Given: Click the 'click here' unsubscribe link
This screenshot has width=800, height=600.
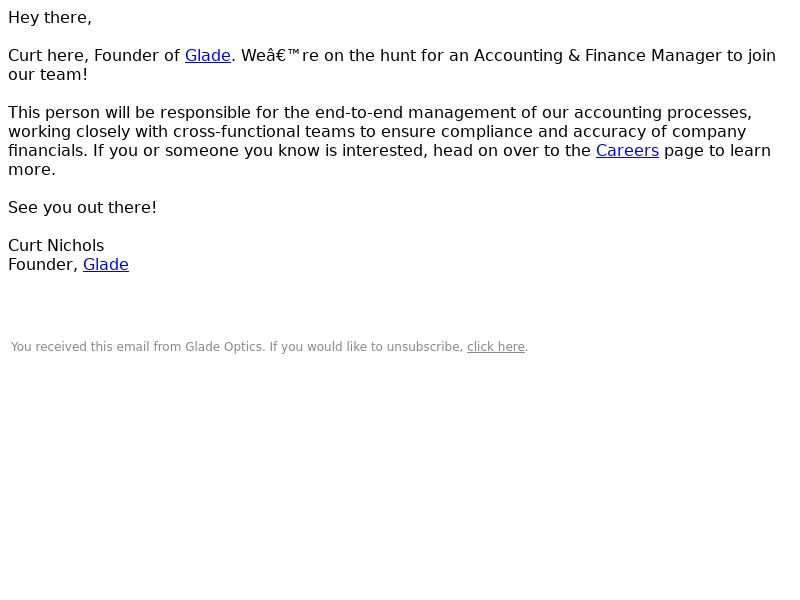Looking at the screenshot, I should point(495,347).
